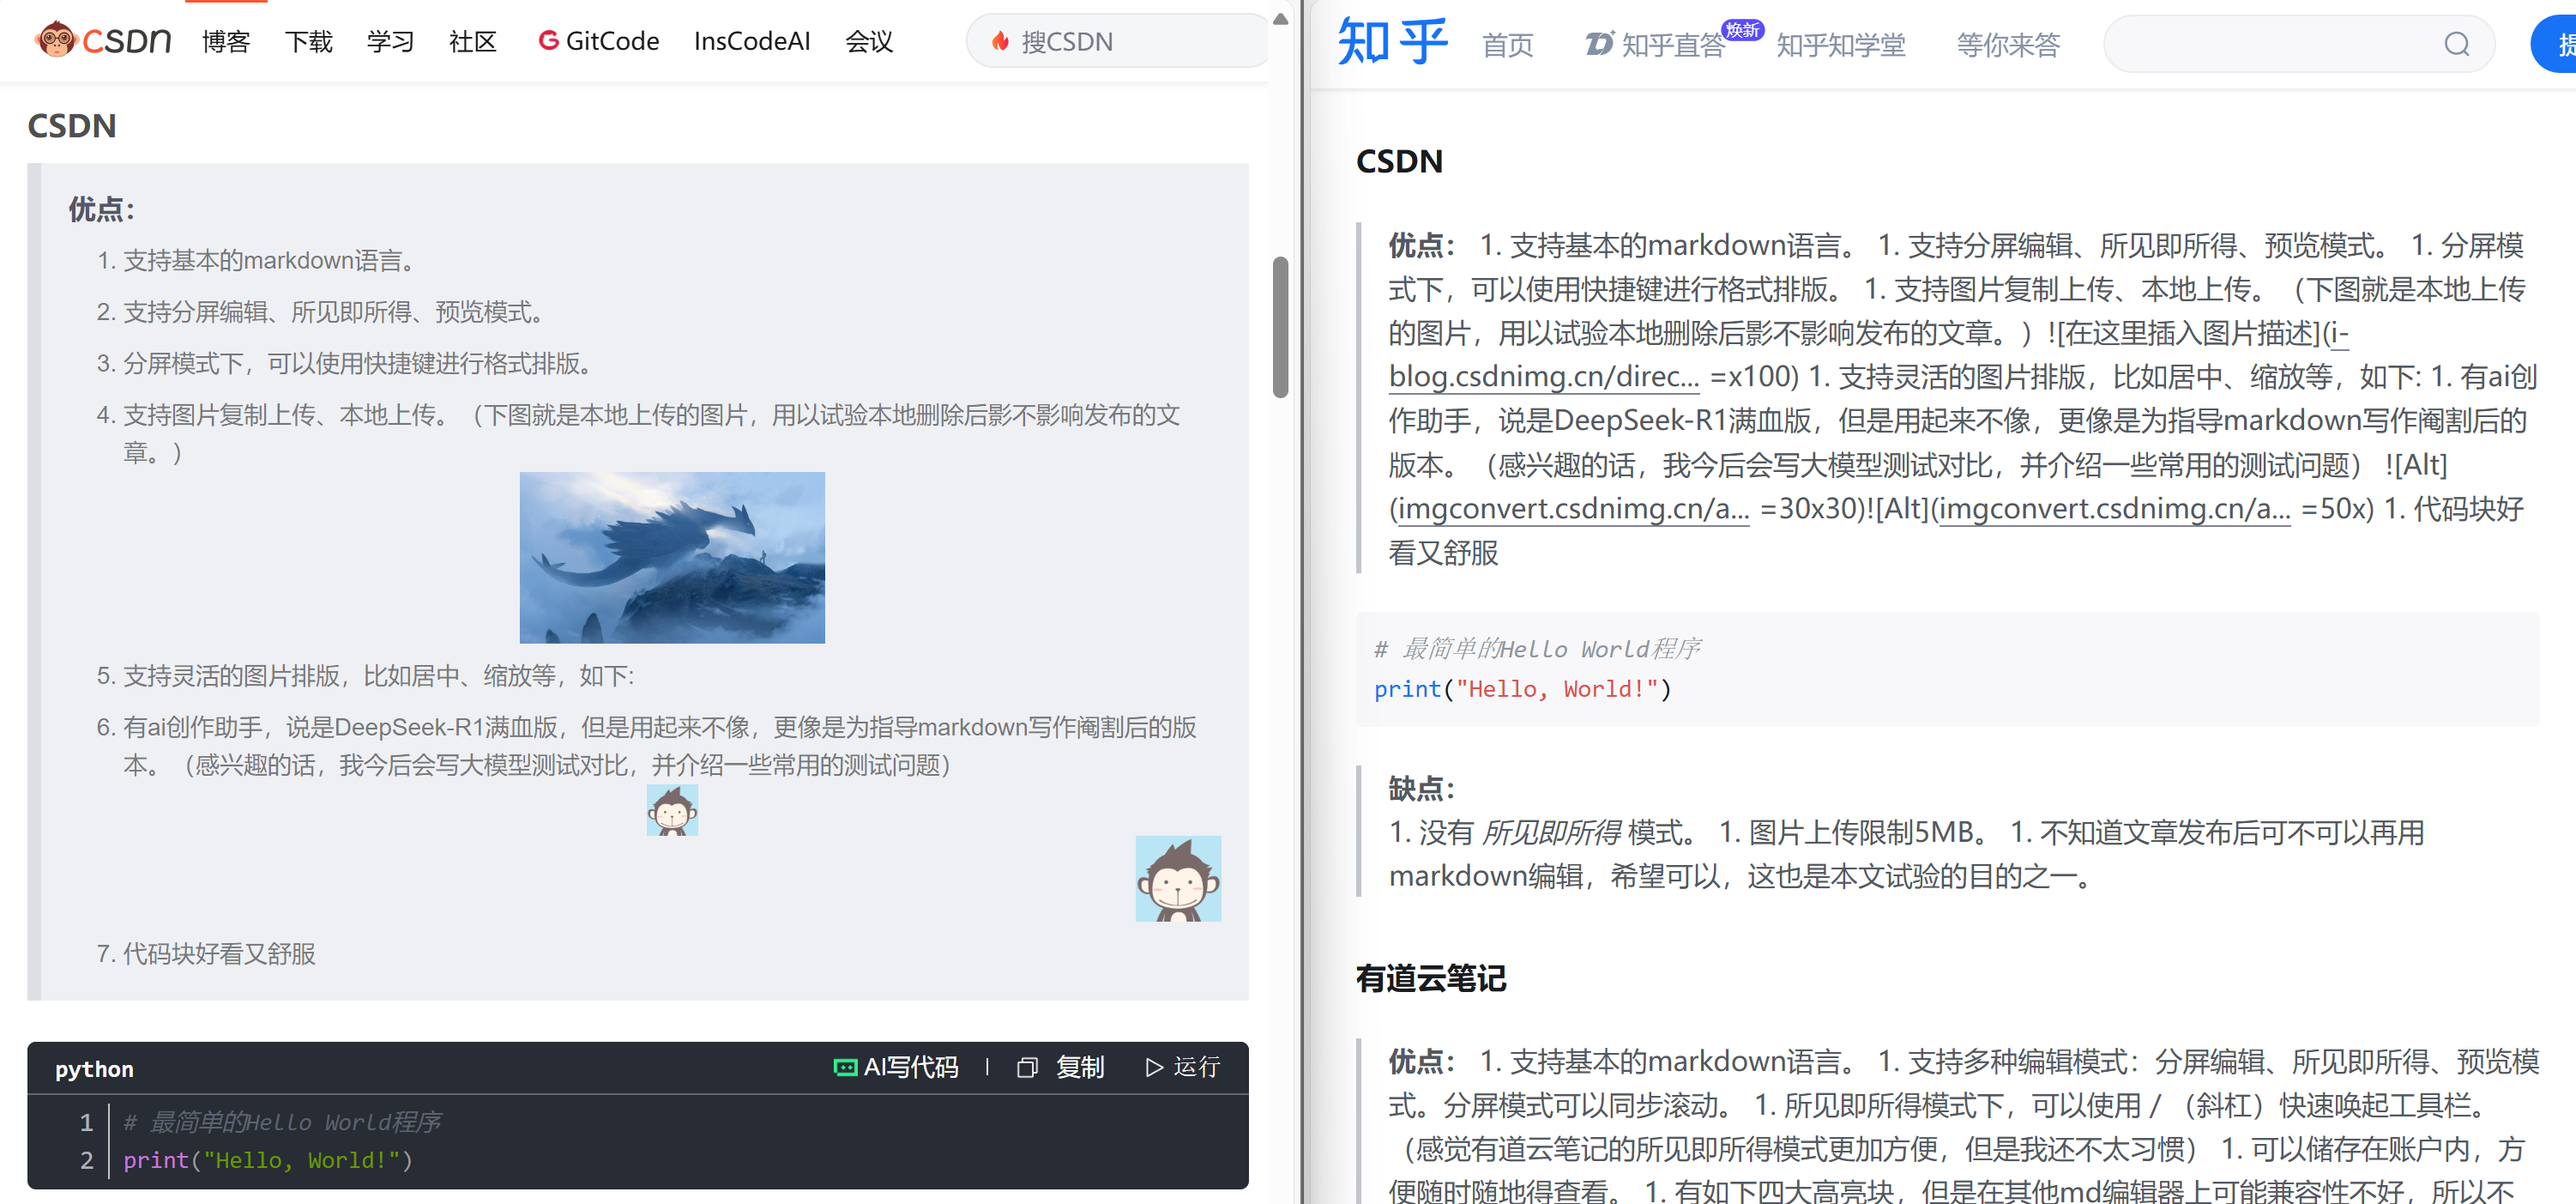Screen dimensions: 2576x1204
Task: Open 等你来答 on Zhihu
Action: tap(2008, 45)
